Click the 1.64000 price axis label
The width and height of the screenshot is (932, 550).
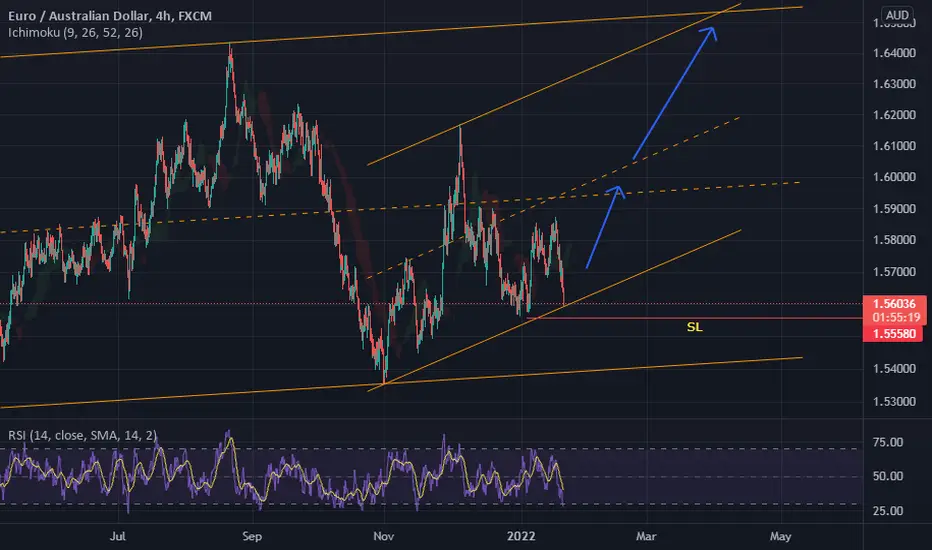(894, 53)
